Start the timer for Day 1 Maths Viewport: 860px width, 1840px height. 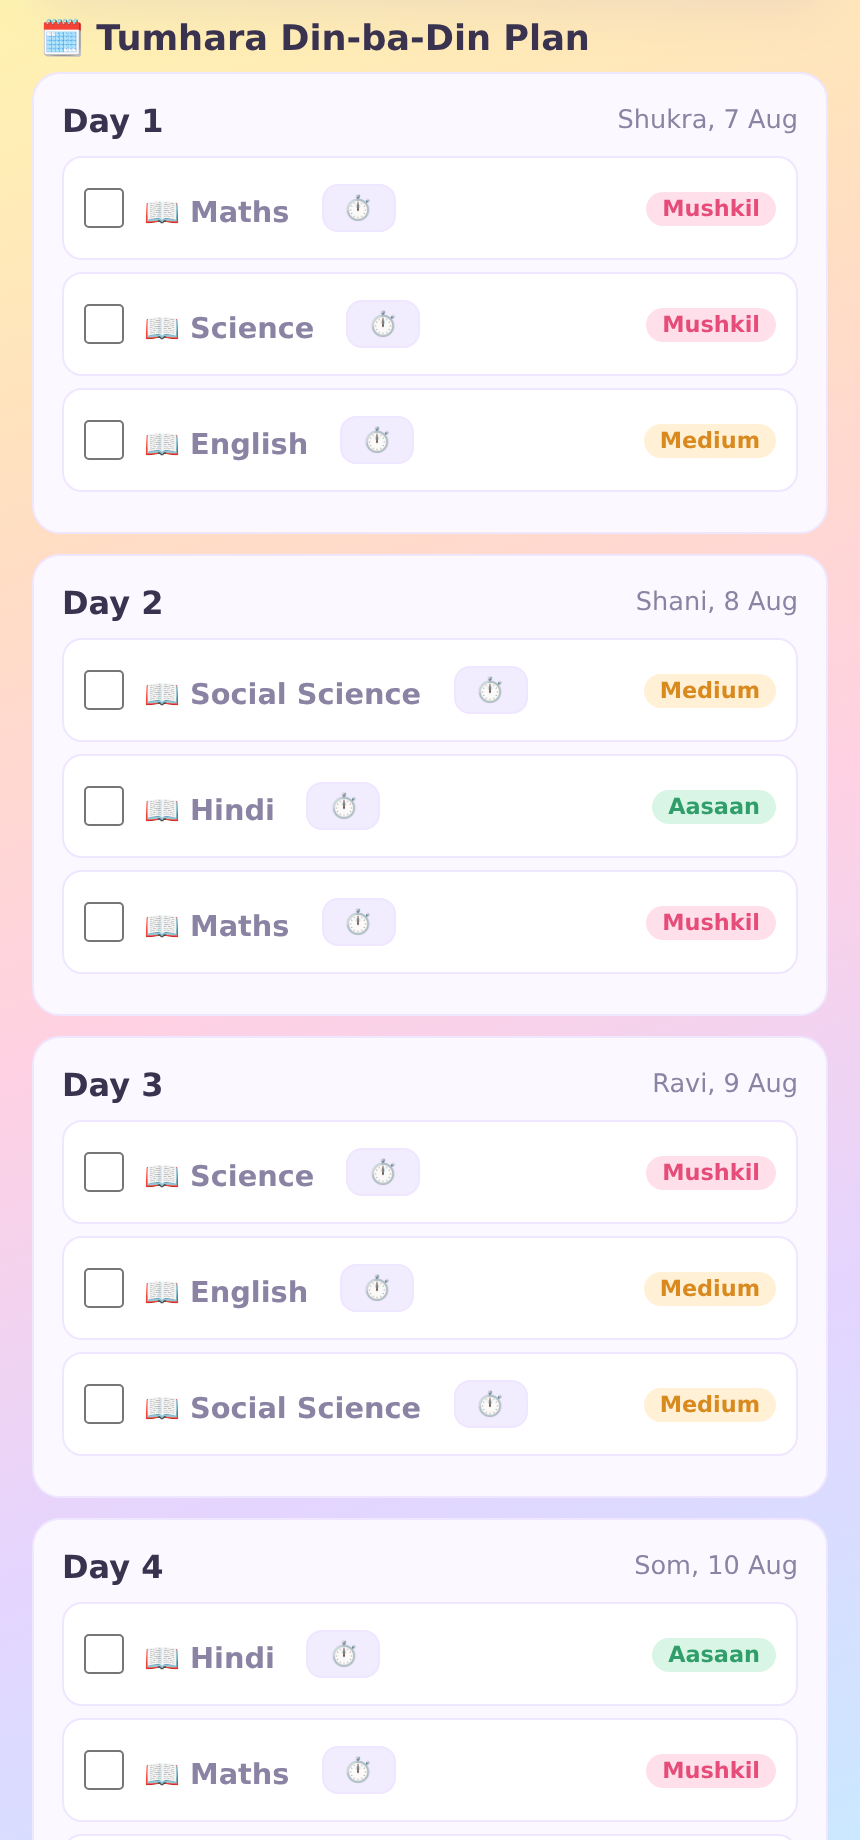tap(359, 208)
